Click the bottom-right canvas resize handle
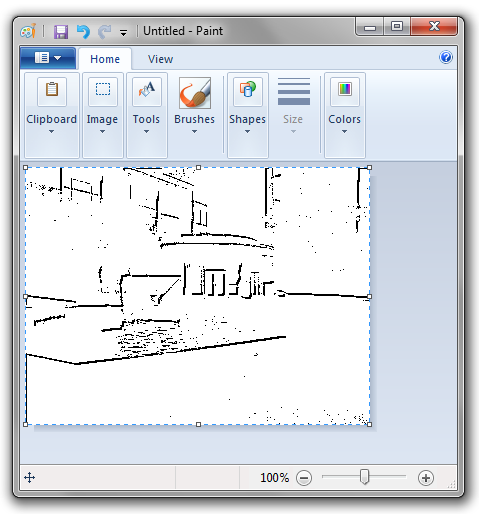 (369, 424)
